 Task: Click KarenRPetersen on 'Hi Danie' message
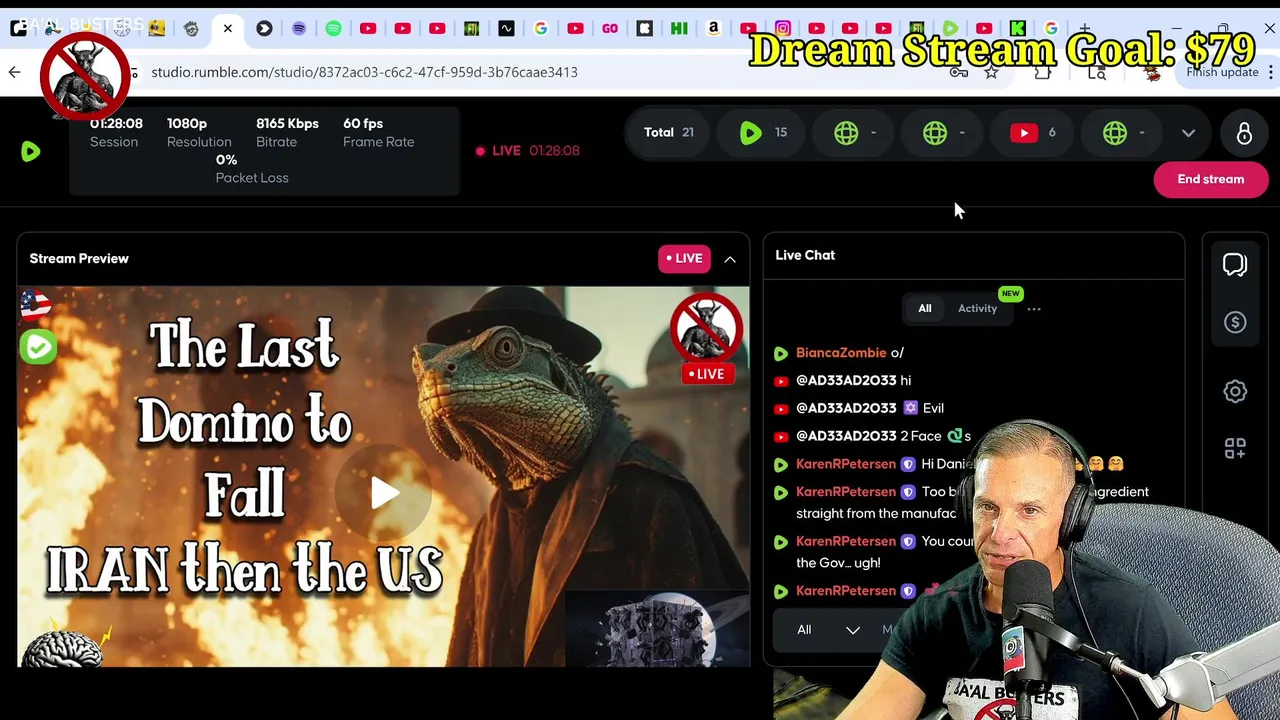click(846, 464)
